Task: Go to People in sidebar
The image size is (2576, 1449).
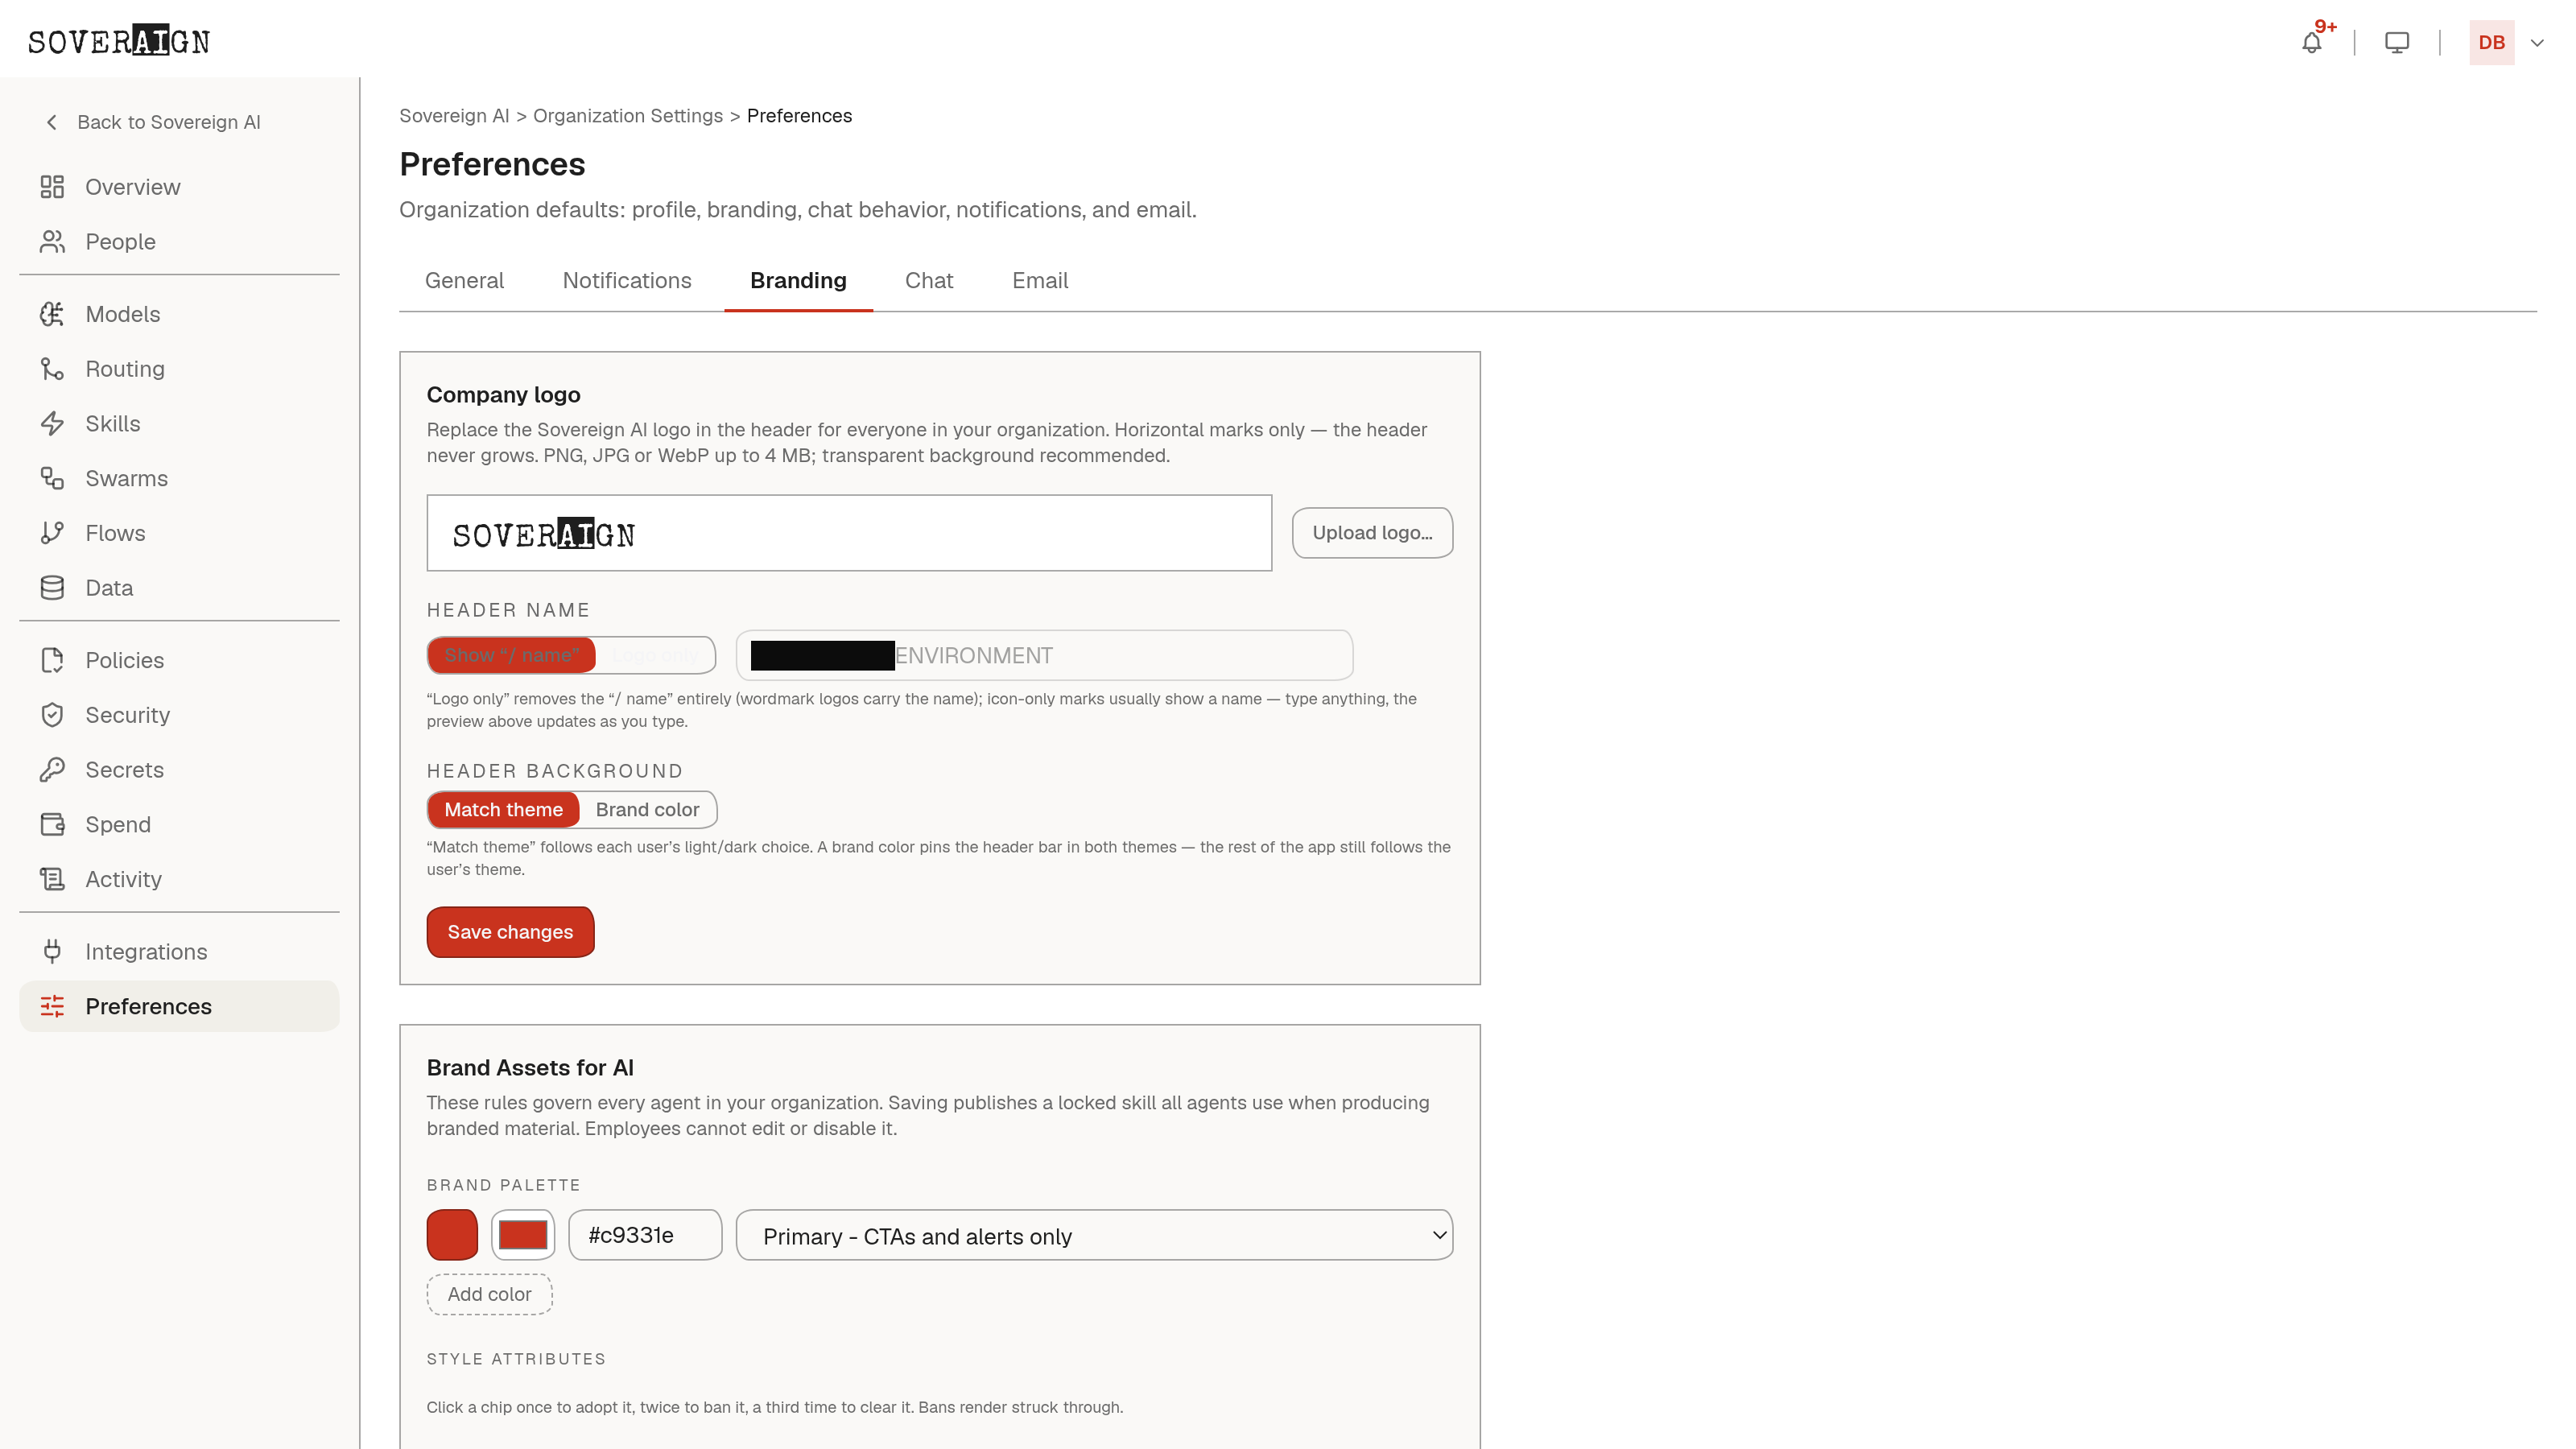Action: [x=179, y=242]
